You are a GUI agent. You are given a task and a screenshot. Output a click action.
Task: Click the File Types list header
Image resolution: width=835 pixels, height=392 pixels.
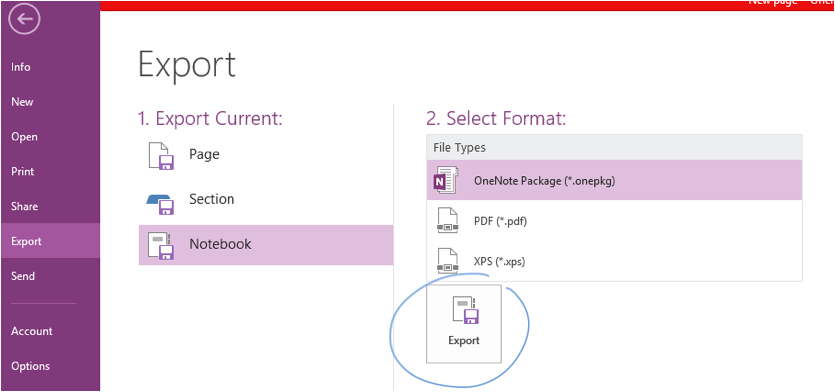[x=614, y=148]
